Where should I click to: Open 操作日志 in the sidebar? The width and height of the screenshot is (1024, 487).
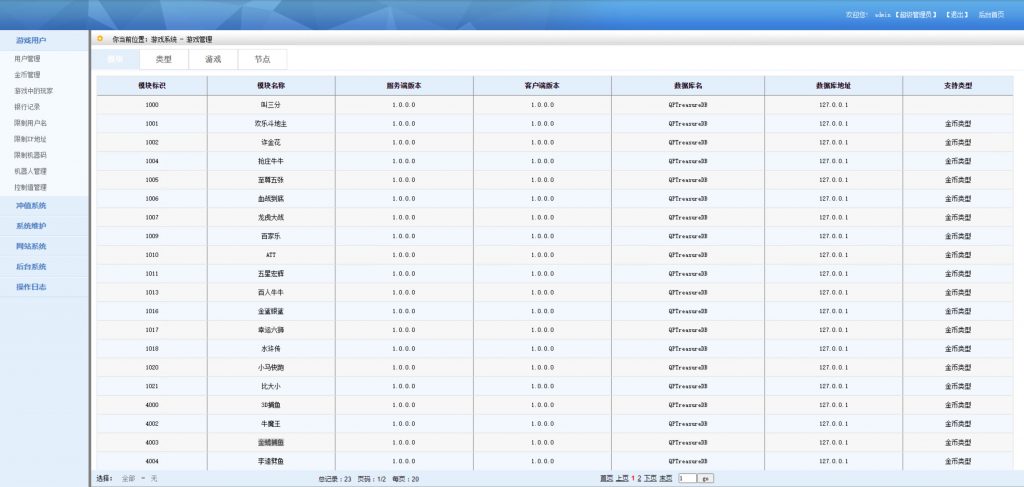click(x=31, y=288)
